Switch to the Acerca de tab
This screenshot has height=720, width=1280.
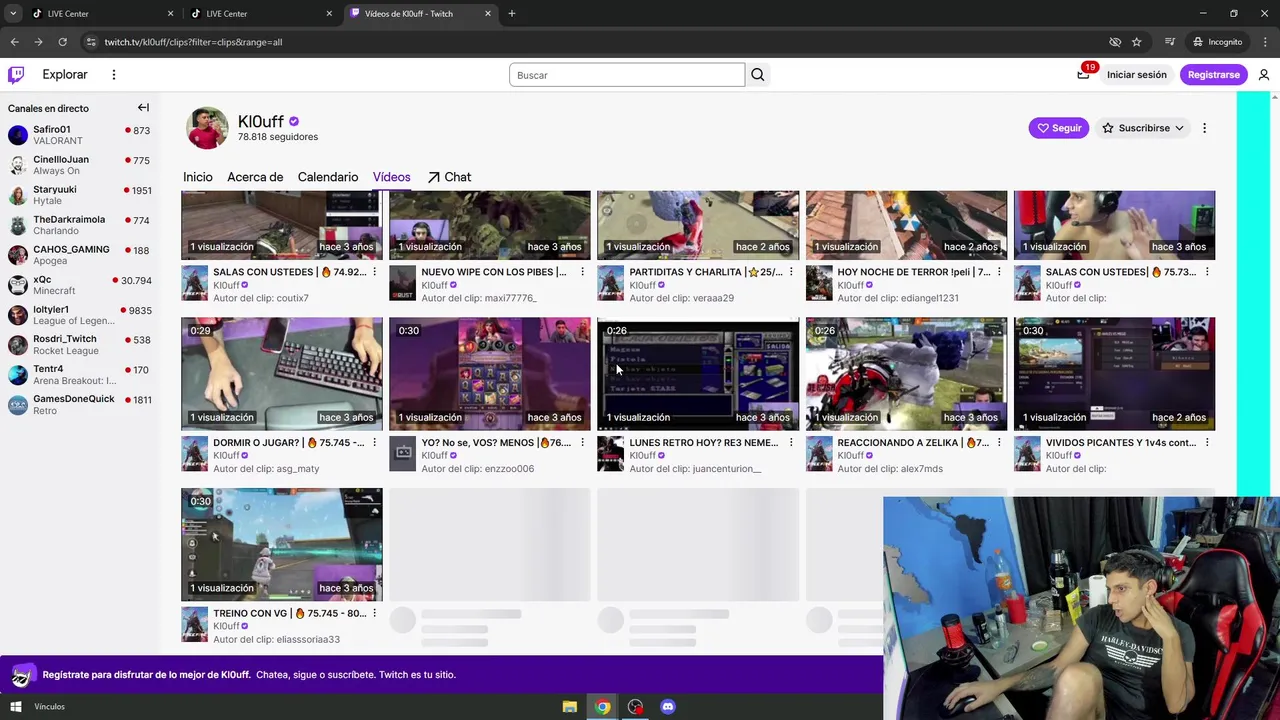255,177
